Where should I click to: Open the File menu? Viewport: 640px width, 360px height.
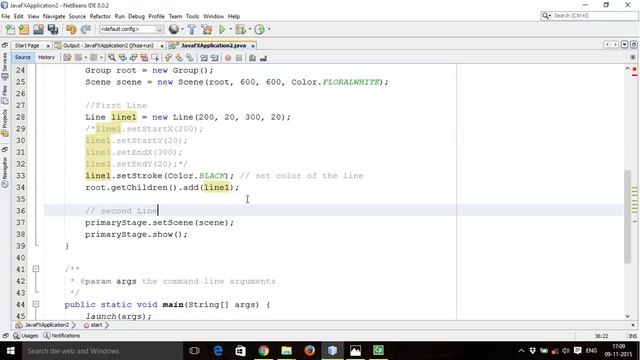[6, 16]
